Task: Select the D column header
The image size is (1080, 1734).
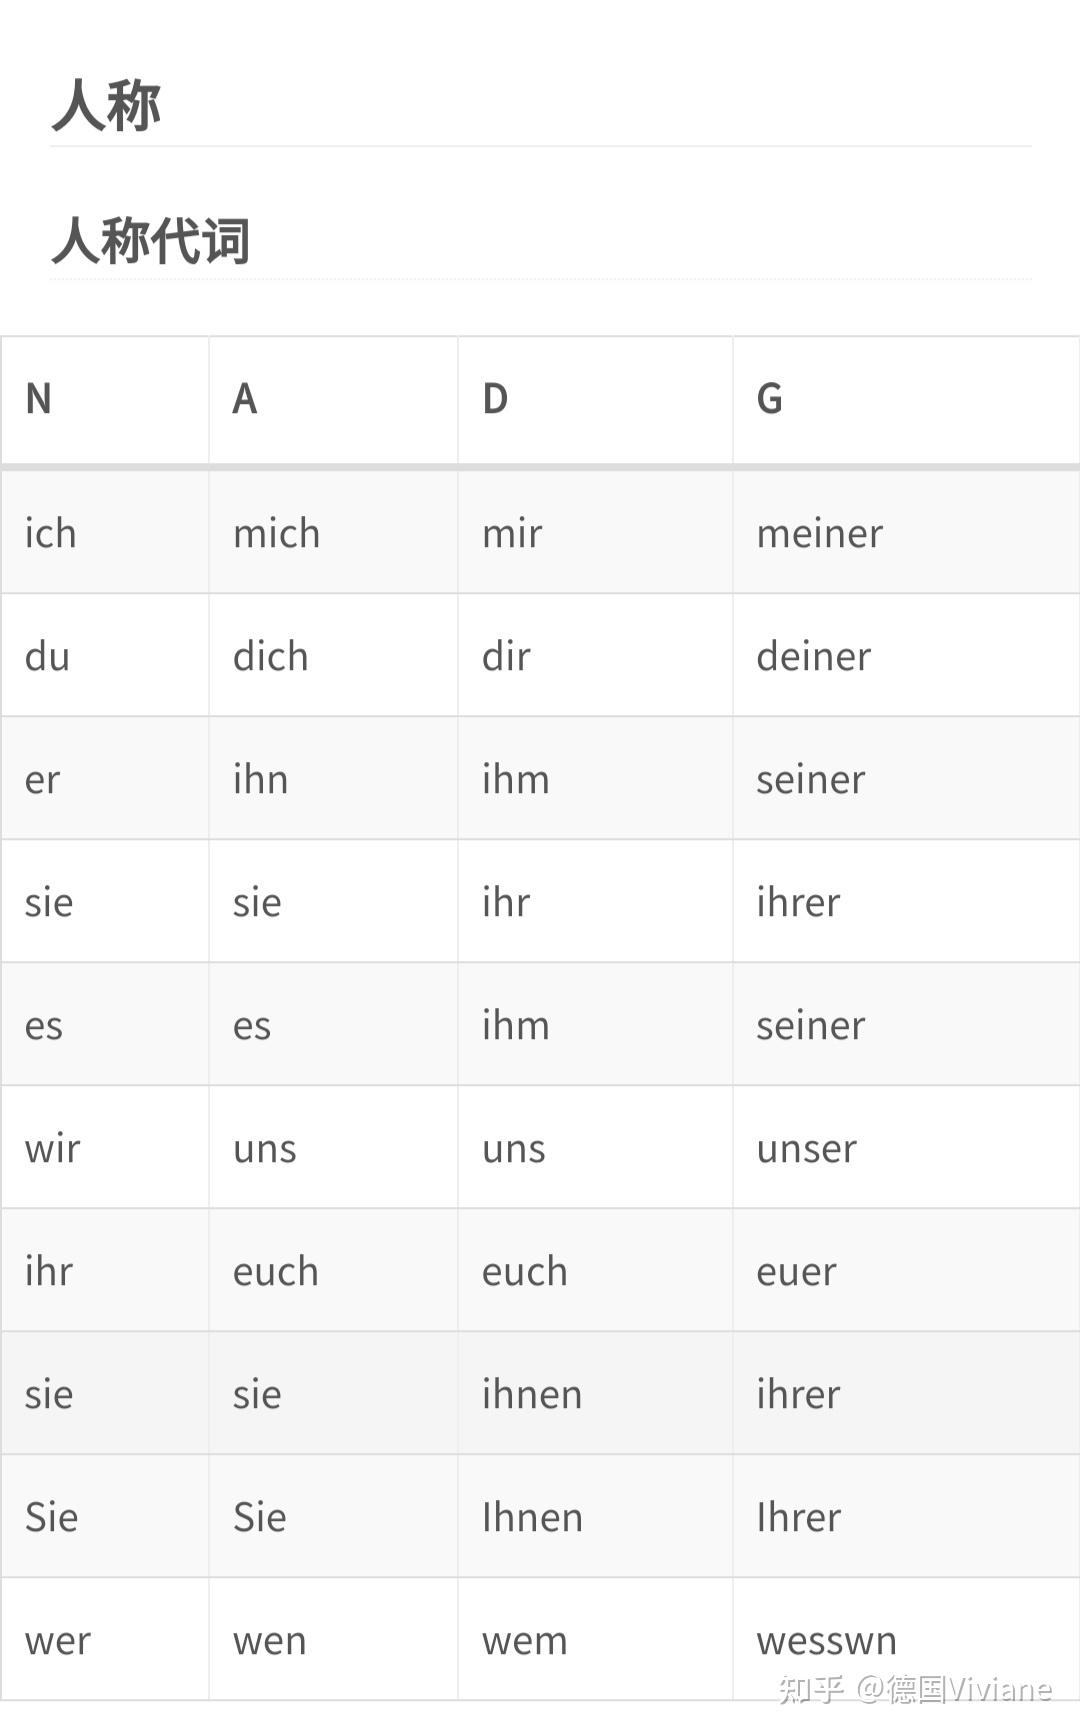Action: pos(495,399)
